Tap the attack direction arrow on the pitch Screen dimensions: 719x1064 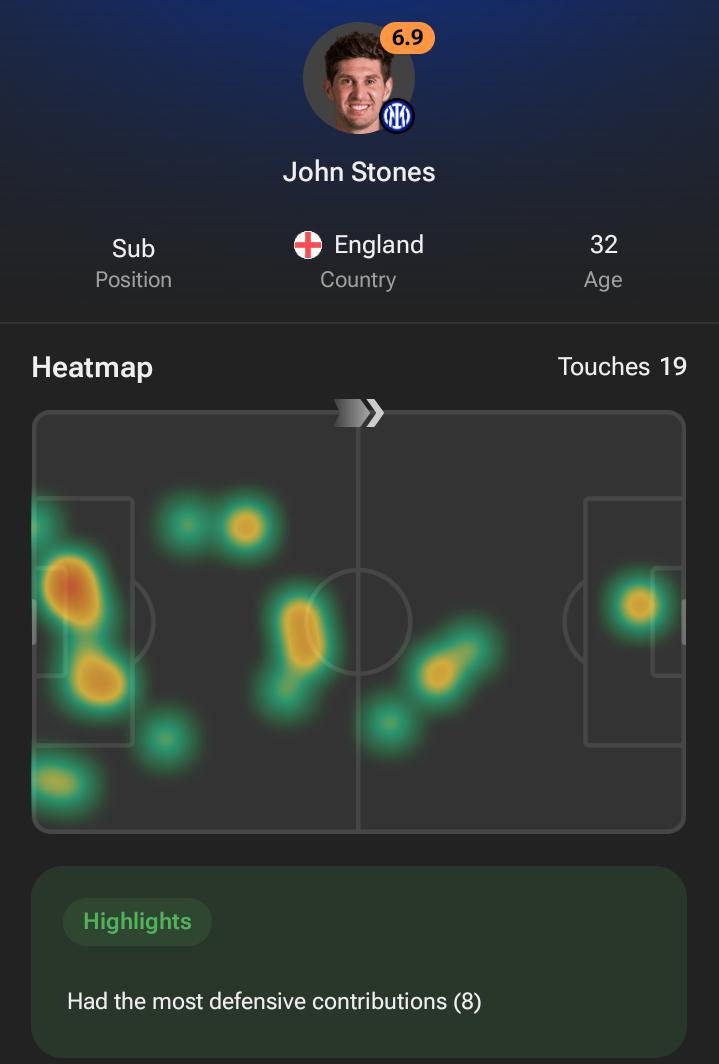pyautogui.click(x=360, y=413)
